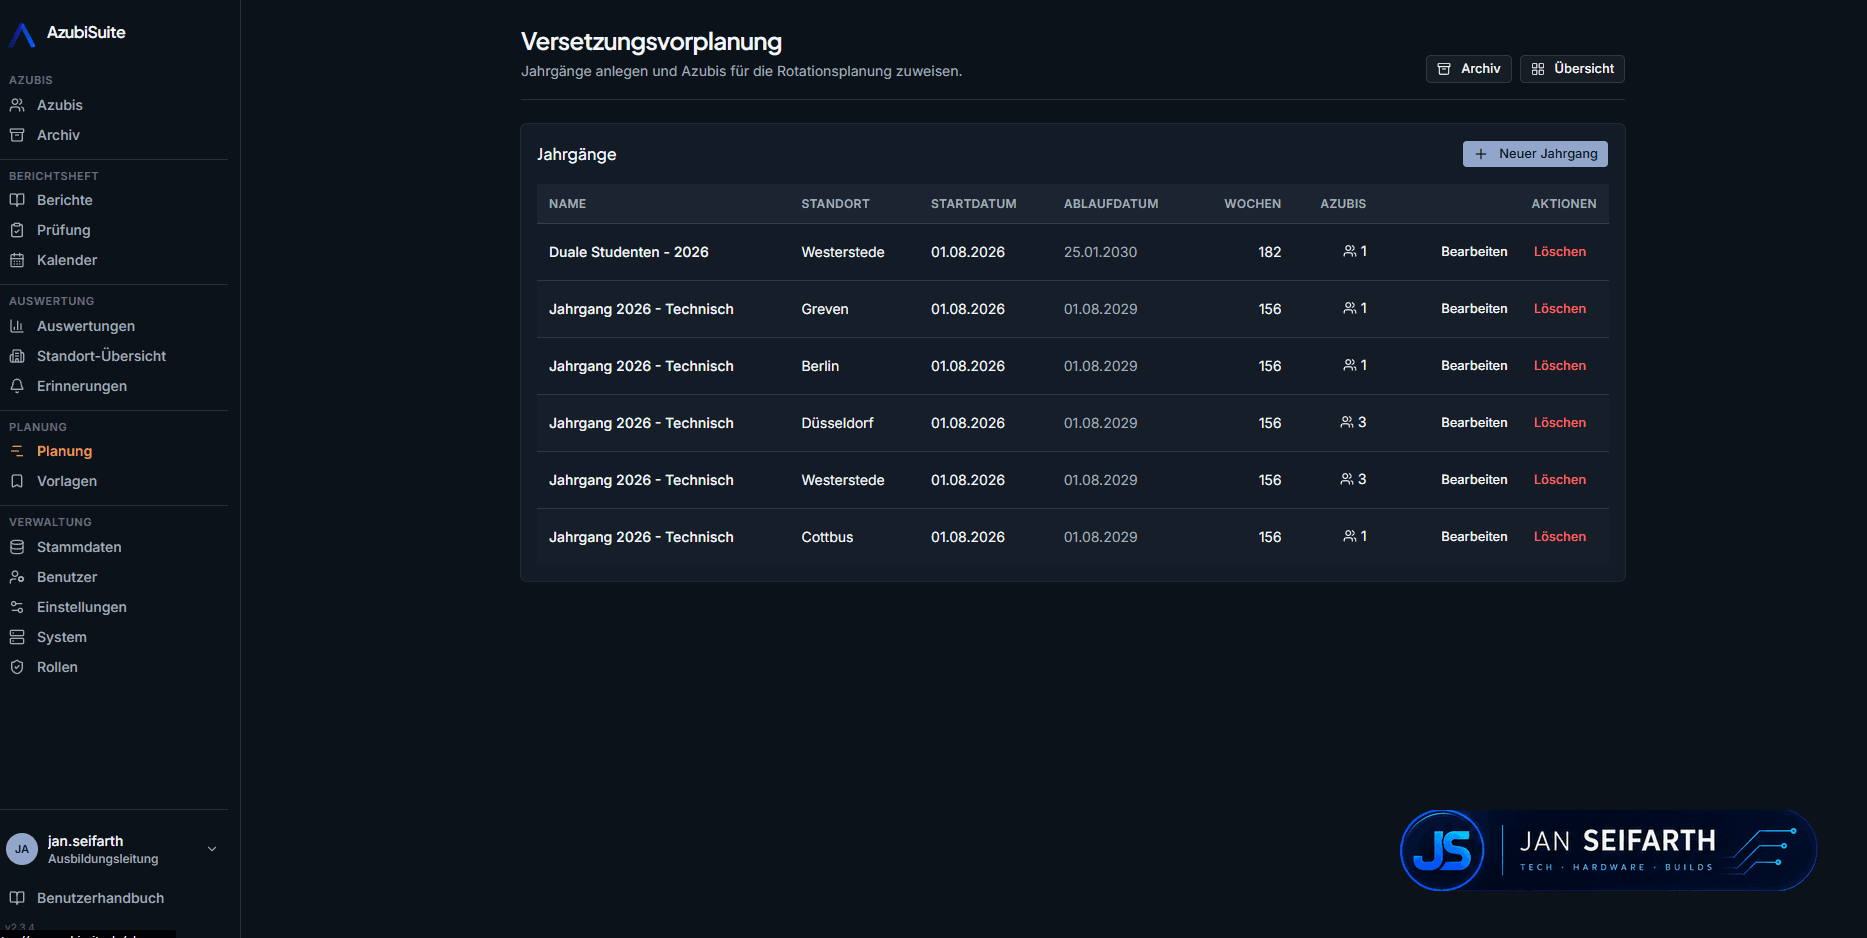Click the Azubis people icon in sidebar
The image size is (1867, 938).
[17, 105]
